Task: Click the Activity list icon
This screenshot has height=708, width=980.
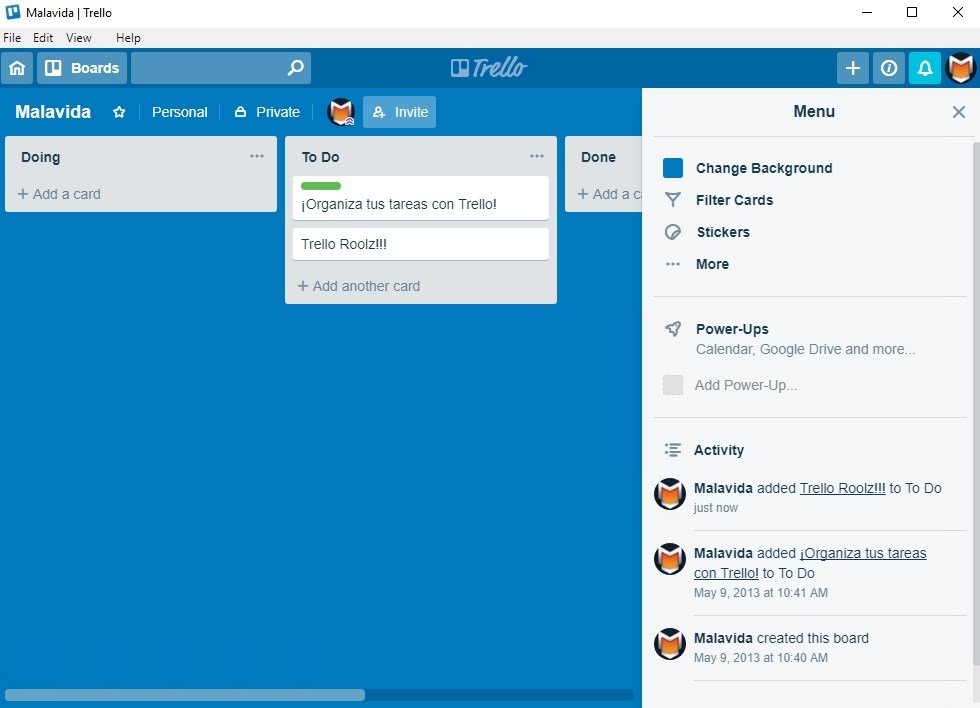Action: pos(673,450)
